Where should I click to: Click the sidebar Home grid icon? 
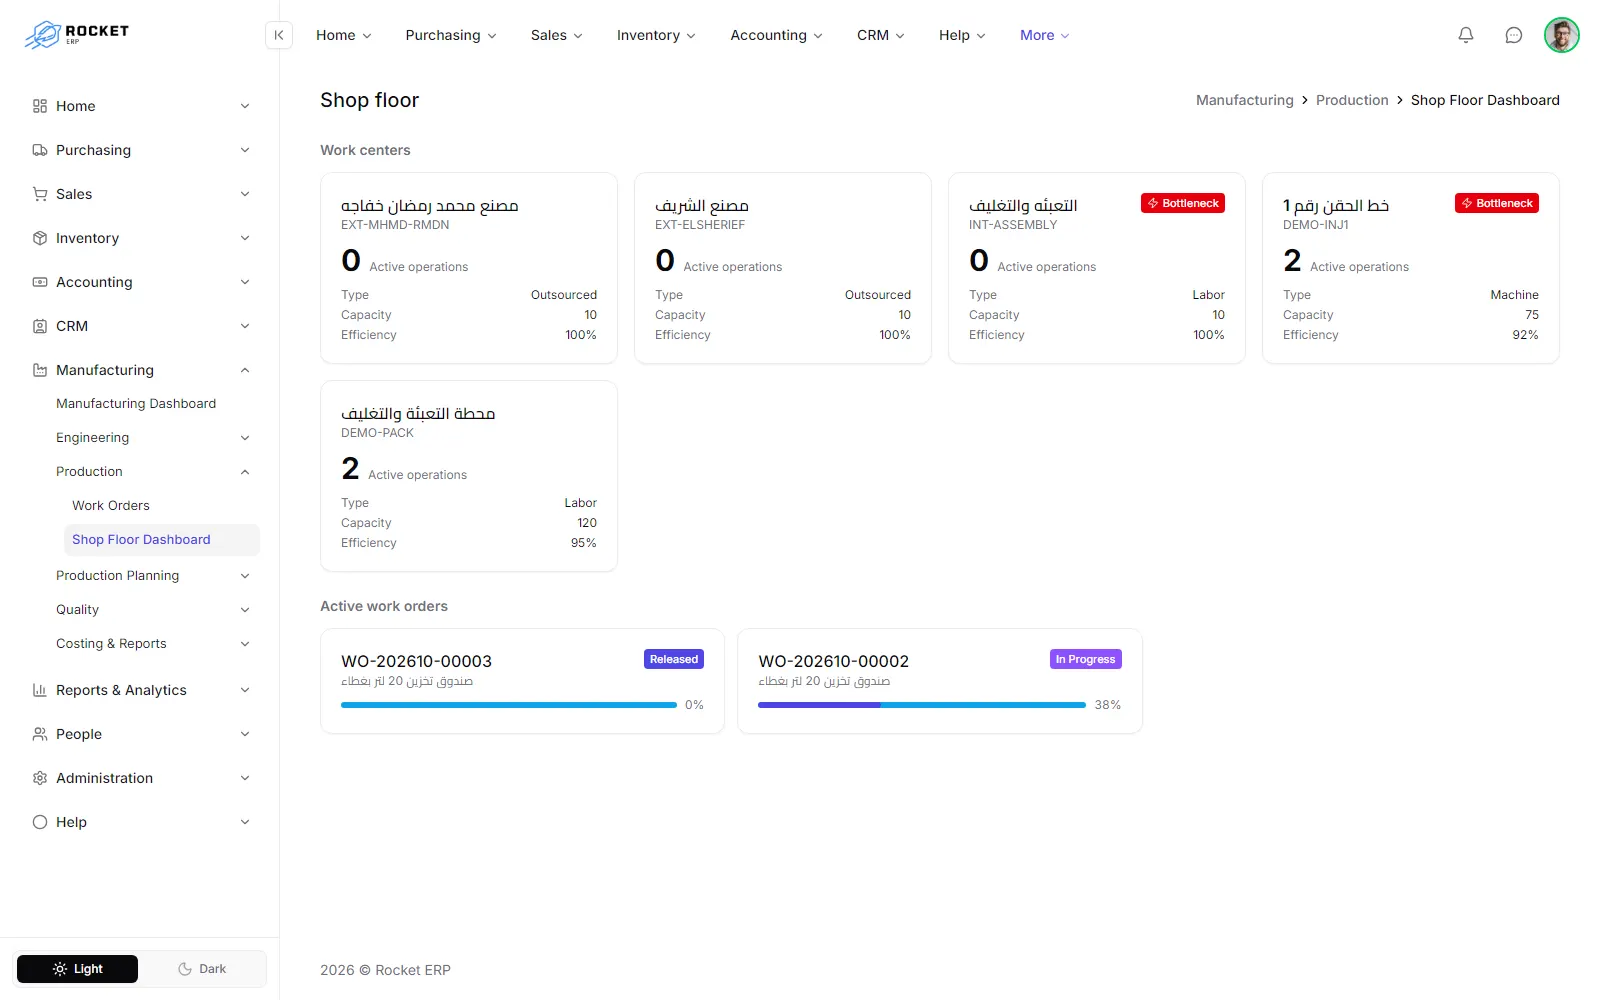tap(40, 106)
